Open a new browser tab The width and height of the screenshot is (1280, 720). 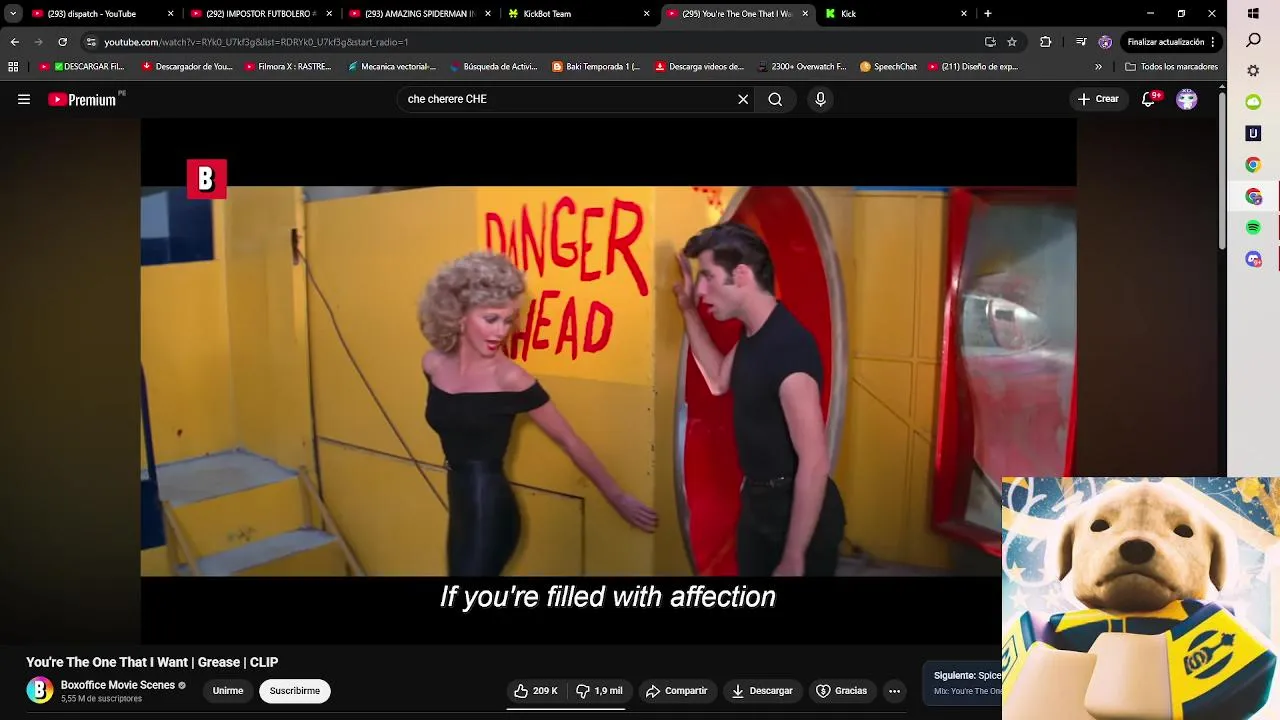[988, 14]
